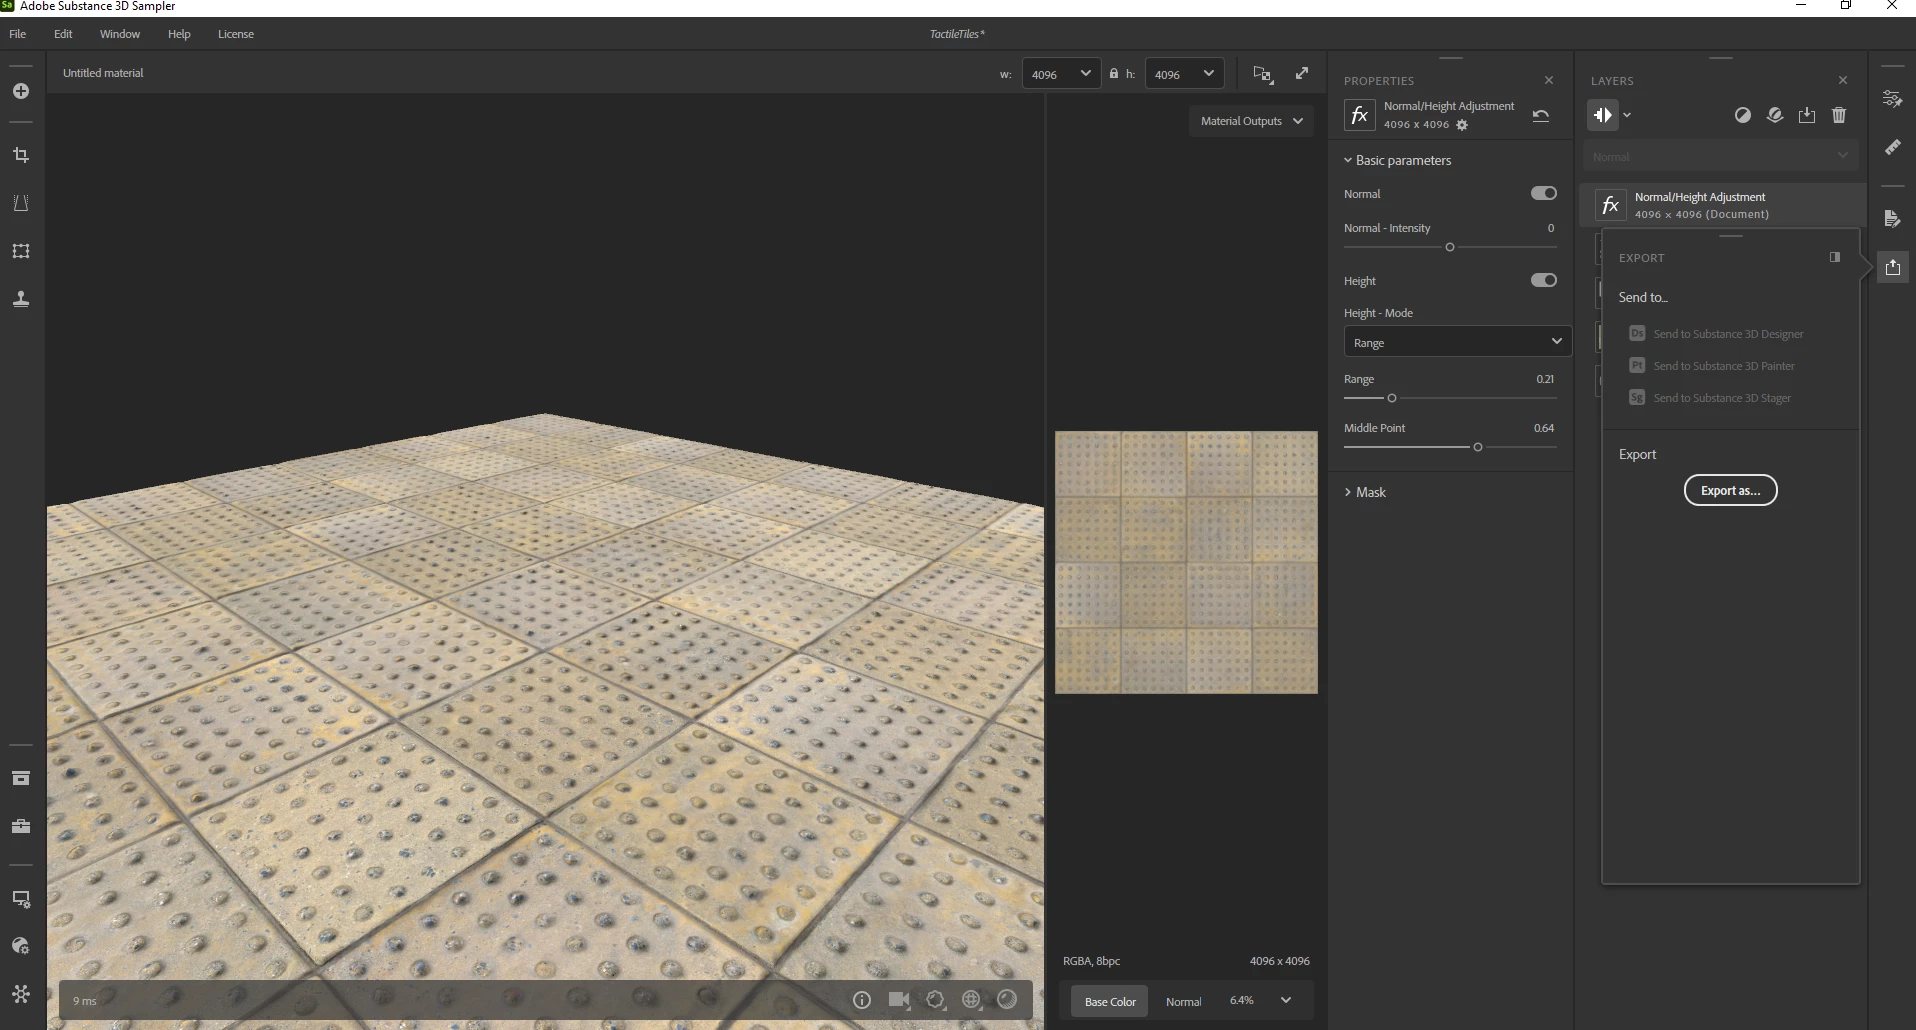Close the Properties panel

point(1549,80)
